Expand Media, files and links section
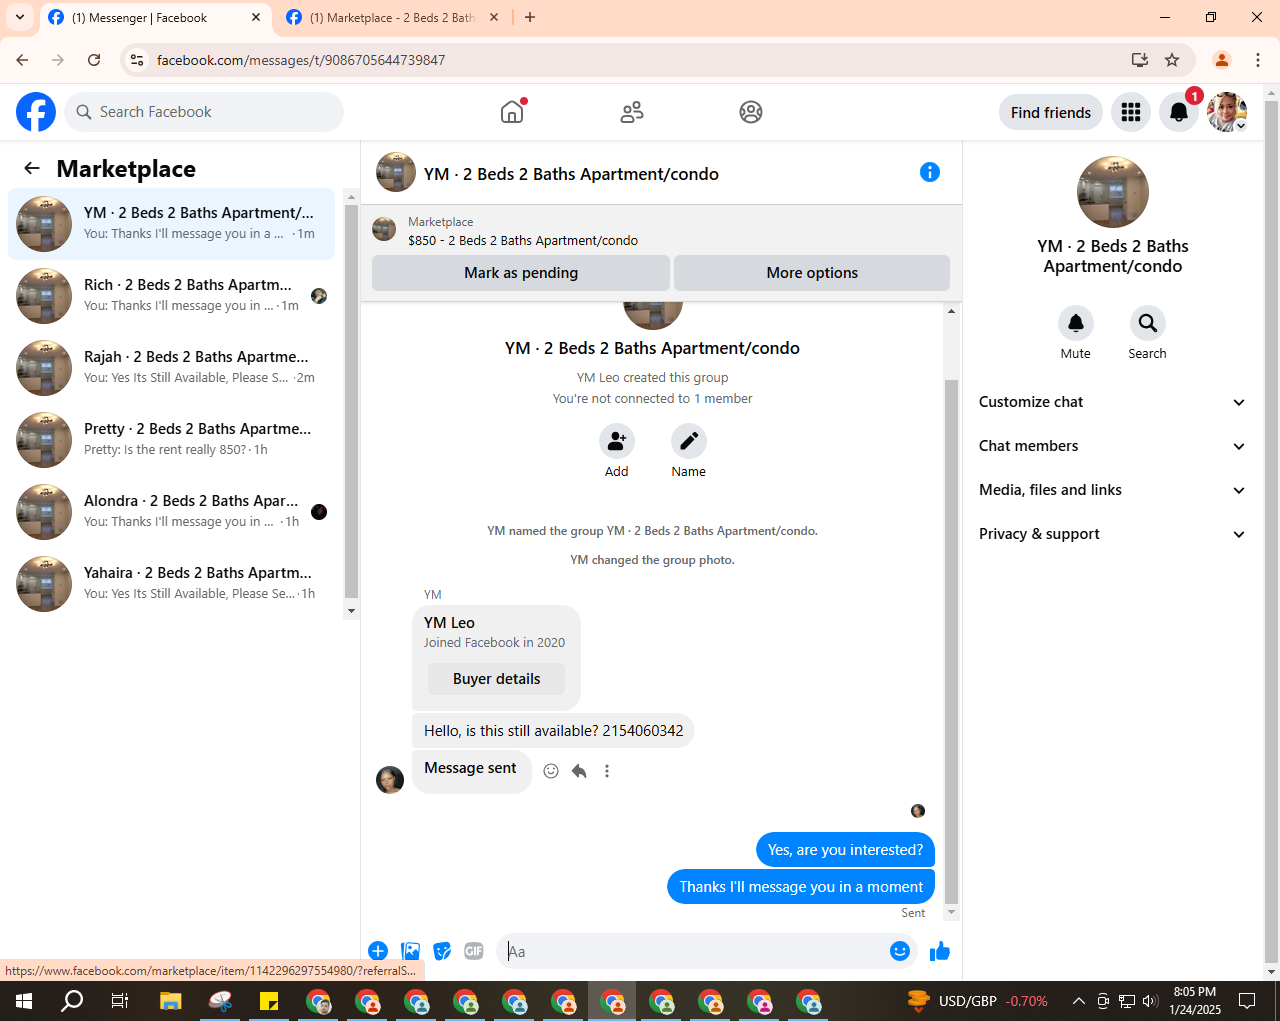Screen dimensions: 1280x1021 click(1112, 490)
